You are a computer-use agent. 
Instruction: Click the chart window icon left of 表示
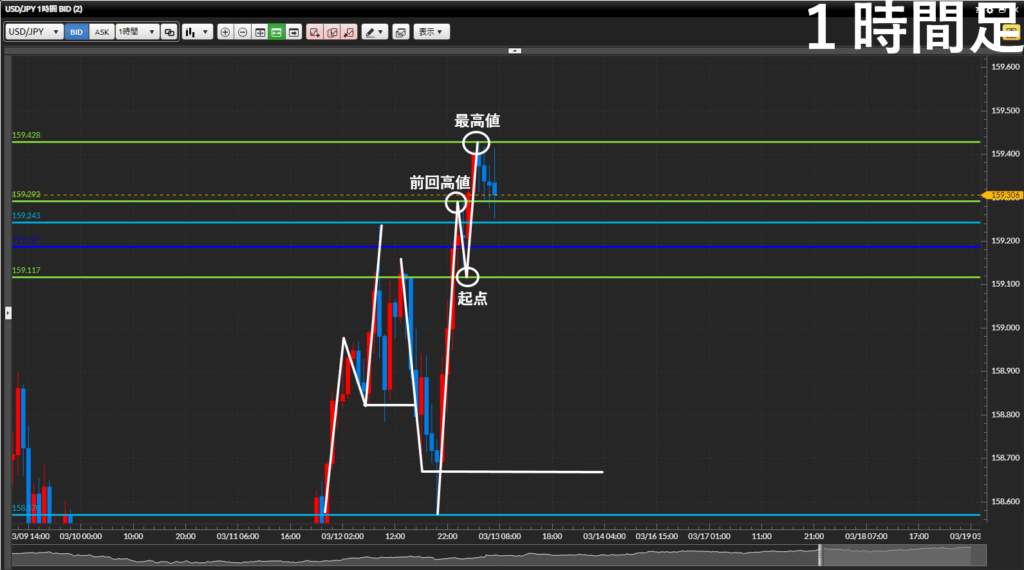(400, 32)
